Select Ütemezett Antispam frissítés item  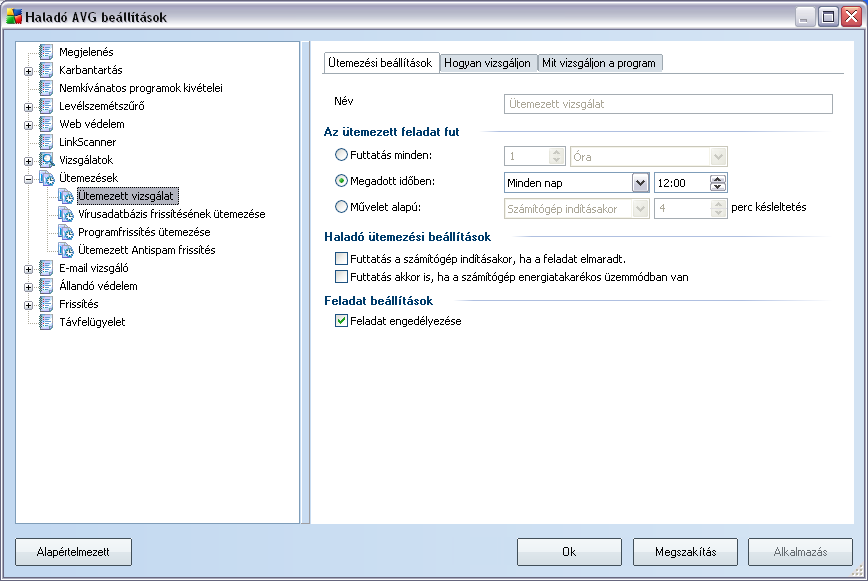click(147, 250)
